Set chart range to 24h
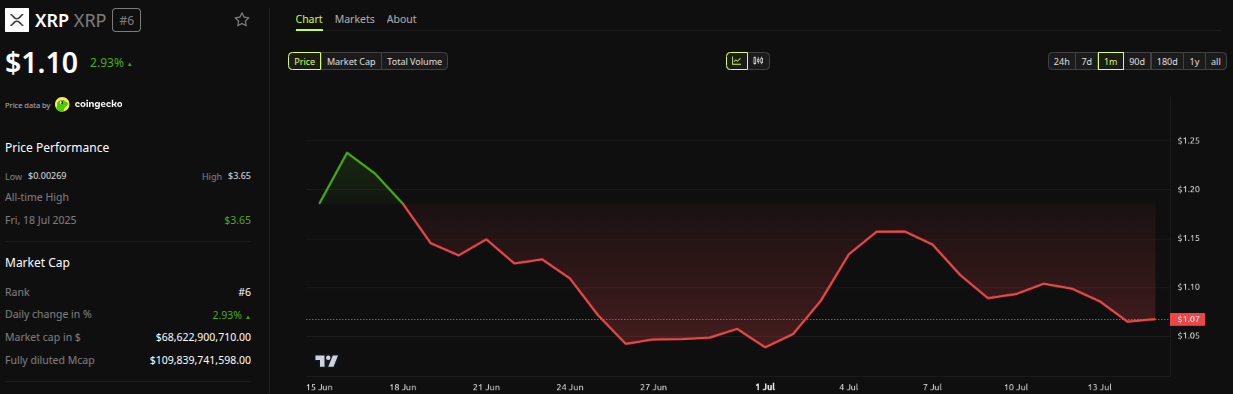This screenshot has width=1233, height=394. 1061,61
